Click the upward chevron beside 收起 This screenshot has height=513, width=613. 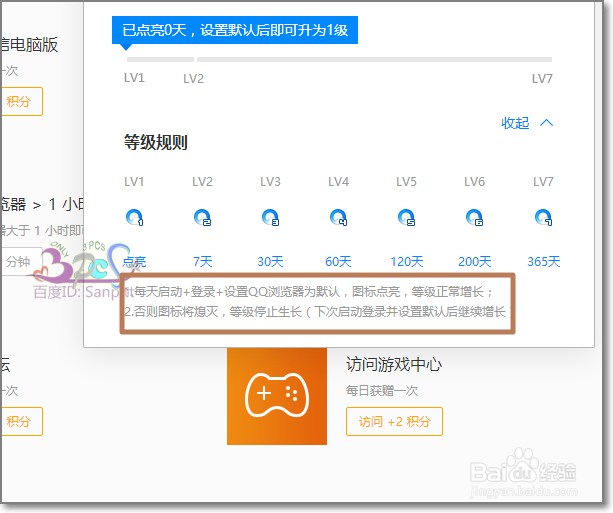tap(546, 123)
